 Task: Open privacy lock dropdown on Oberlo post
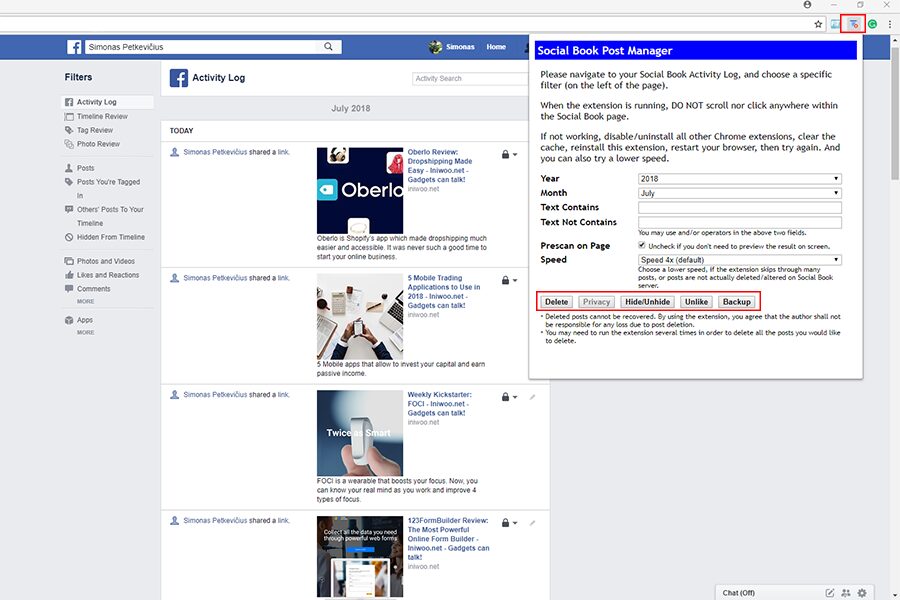click(x=510, y=155)
